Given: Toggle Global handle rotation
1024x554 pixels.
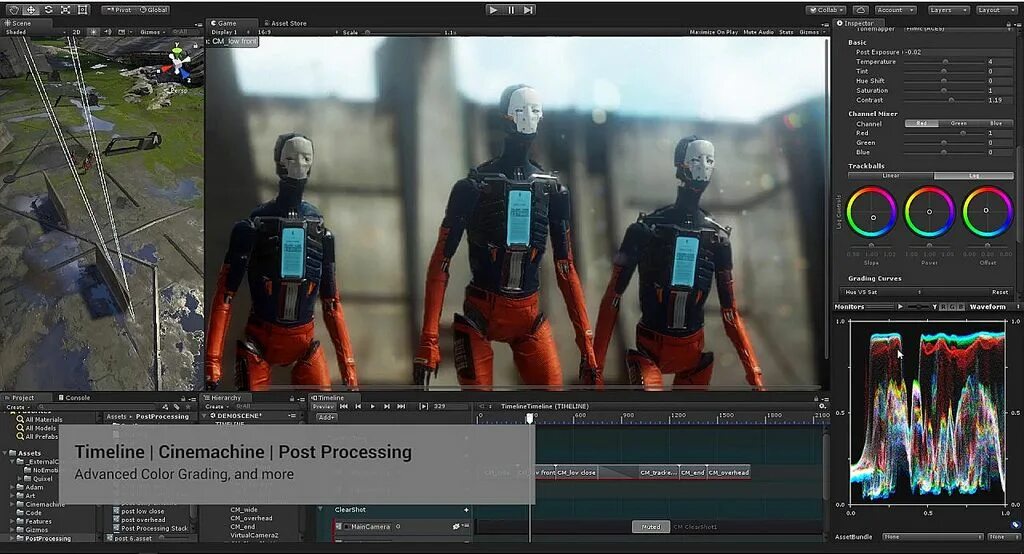Looking at the screenshot, I should (x=153, y=10).
